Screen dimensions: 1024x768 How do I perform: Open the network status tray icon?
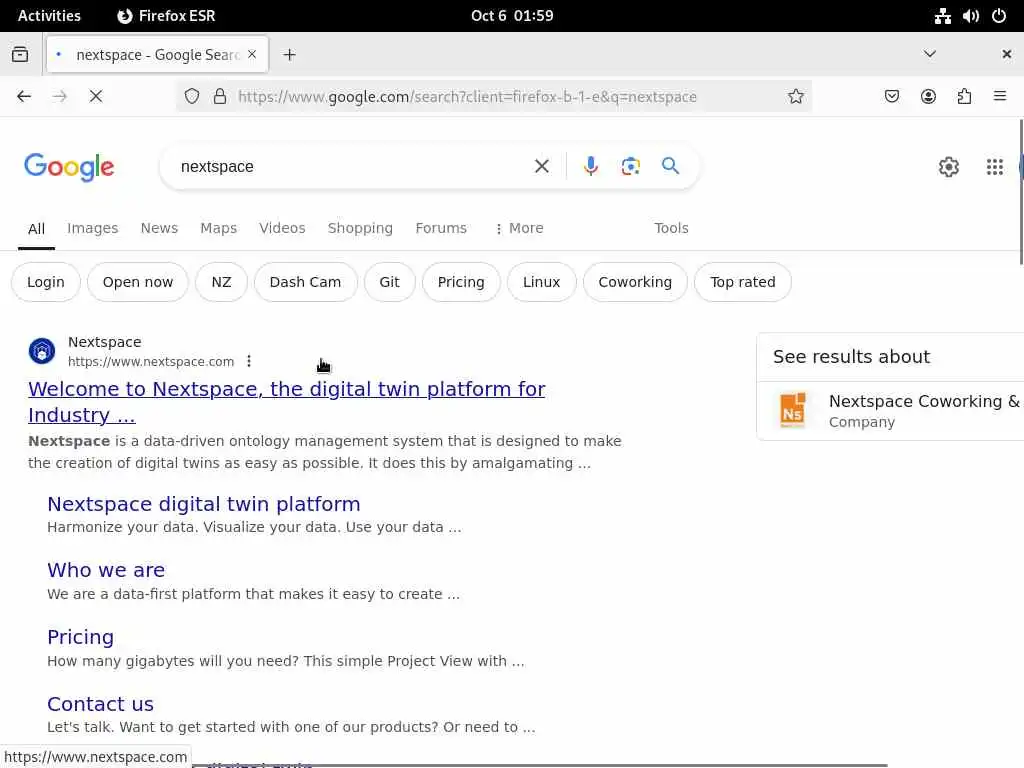pos(942,16)
